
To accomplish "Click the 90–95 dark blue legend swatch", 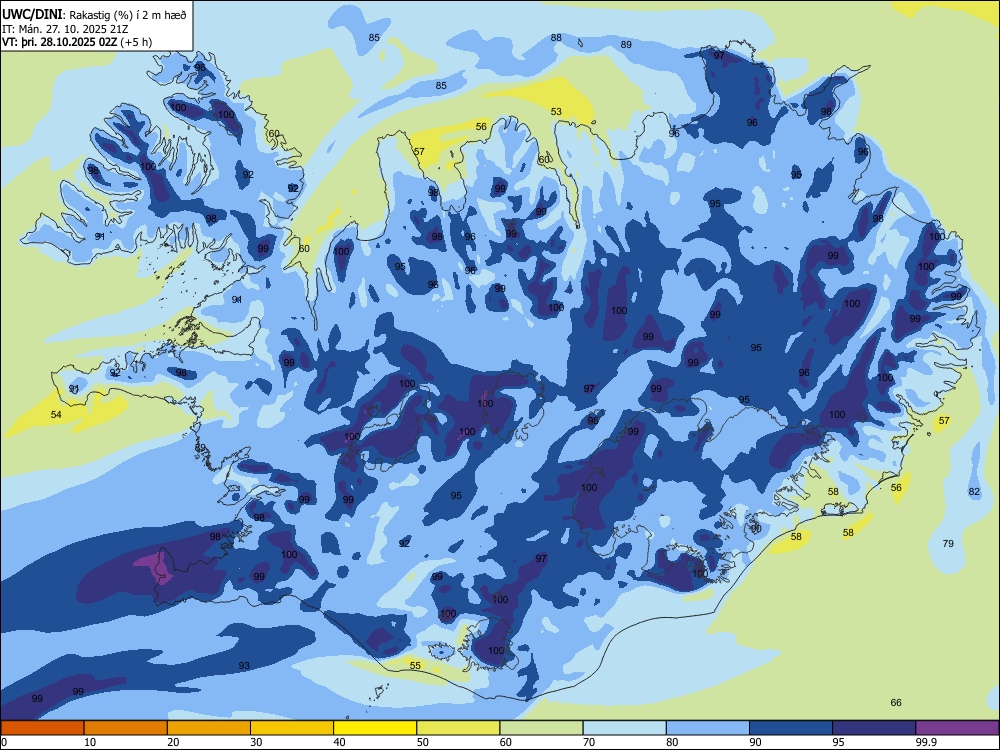I will [791, 727].
